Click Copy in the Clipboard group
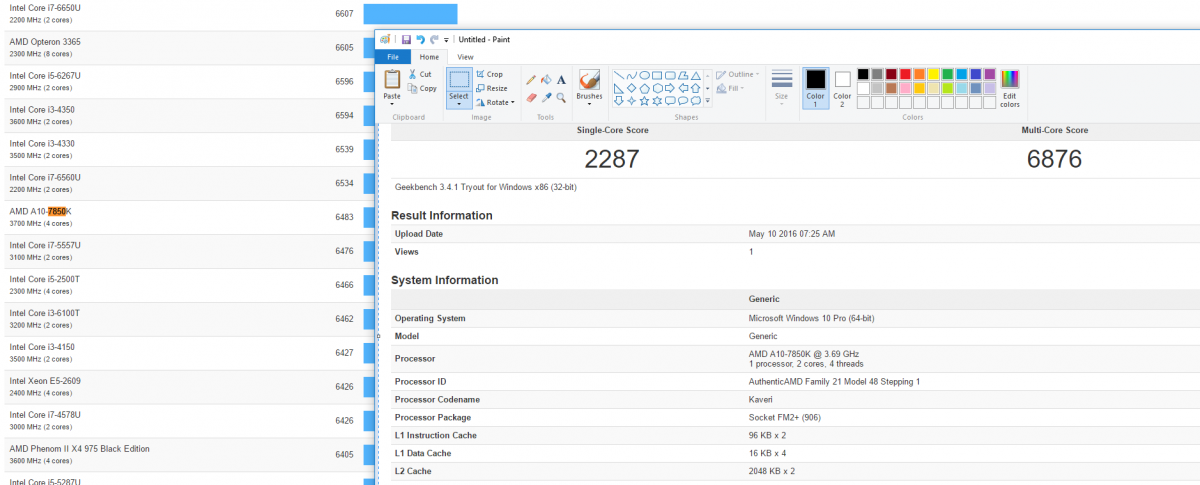Viewport: 1200px width, 485px height. 421,88
